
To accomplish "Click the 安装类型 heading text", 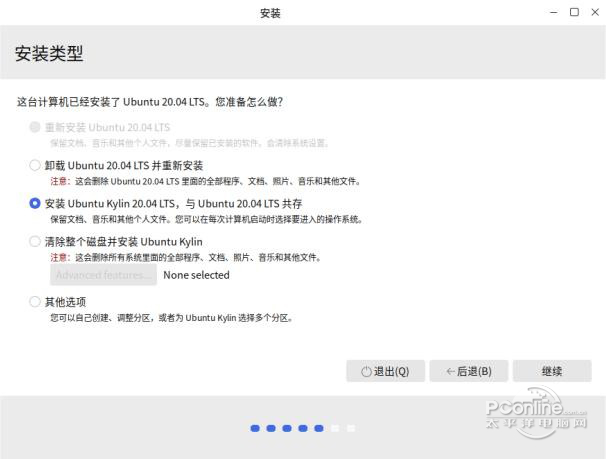I will tap(49, 53).
